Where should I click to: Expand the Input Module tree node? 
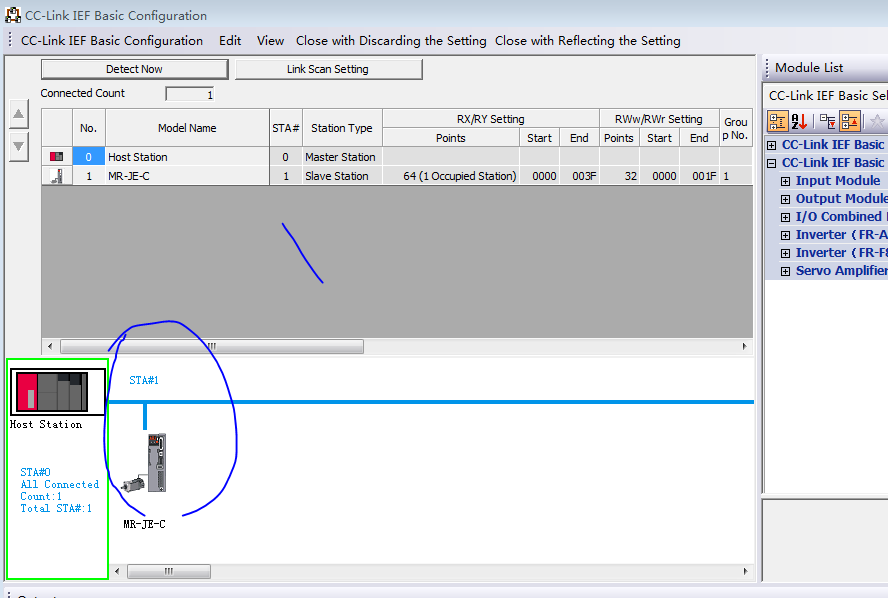[x=785, y=181]
